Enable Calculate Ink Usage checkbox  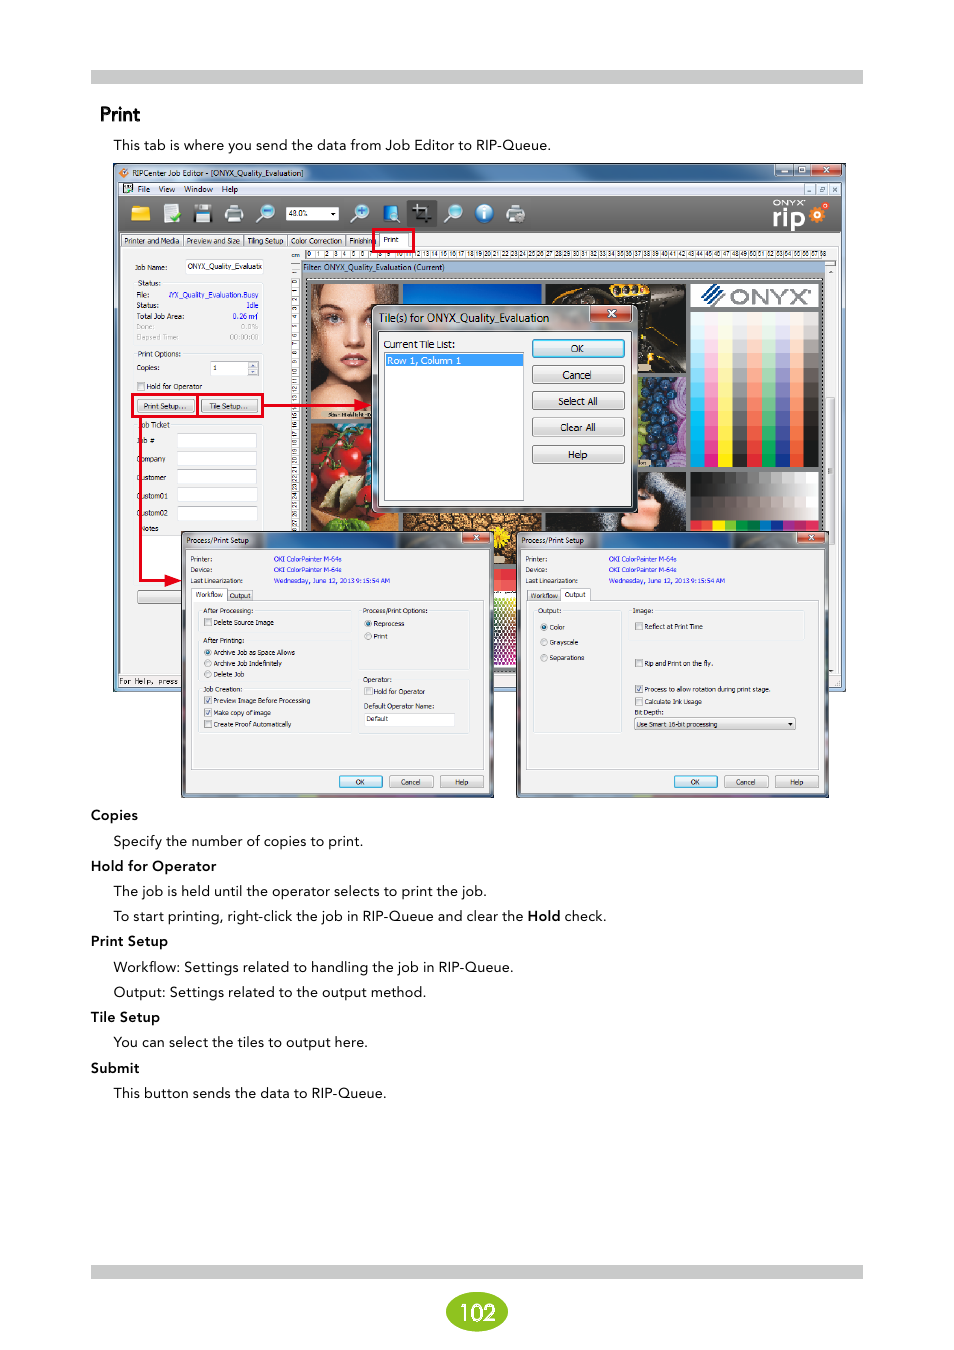coord(639,701)
